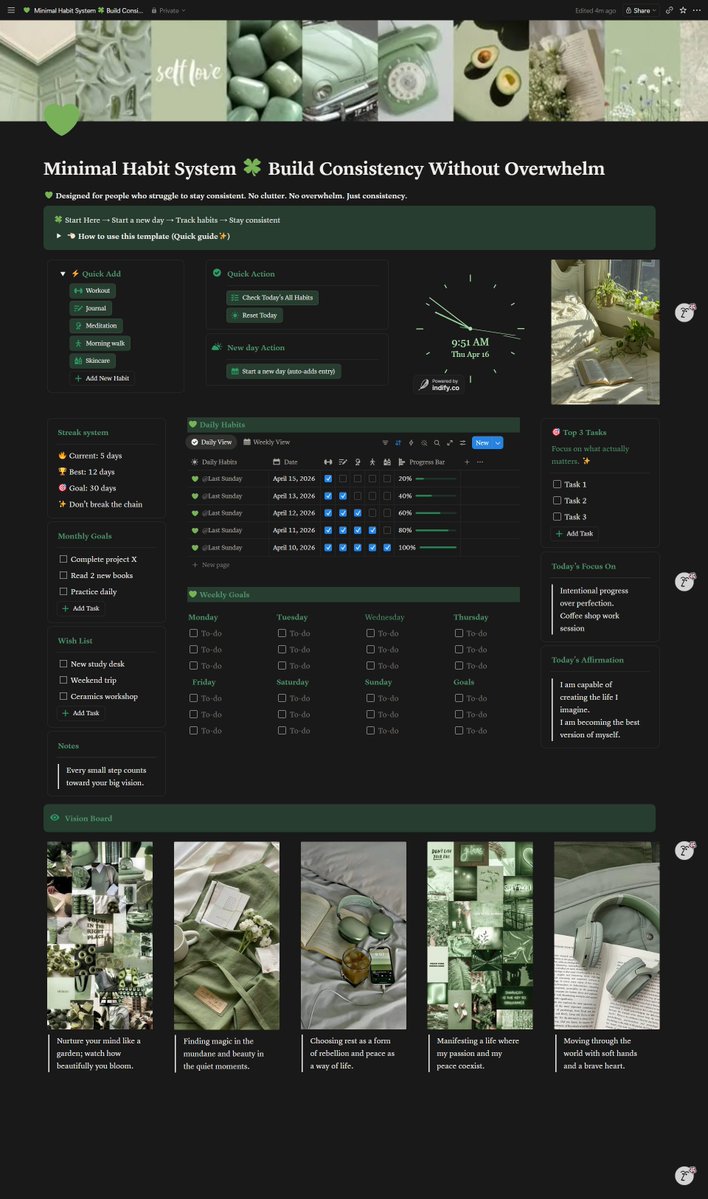Collapse the Quick Add toggle triangle
Screen dimensions: 708x1199
(63, 274)
